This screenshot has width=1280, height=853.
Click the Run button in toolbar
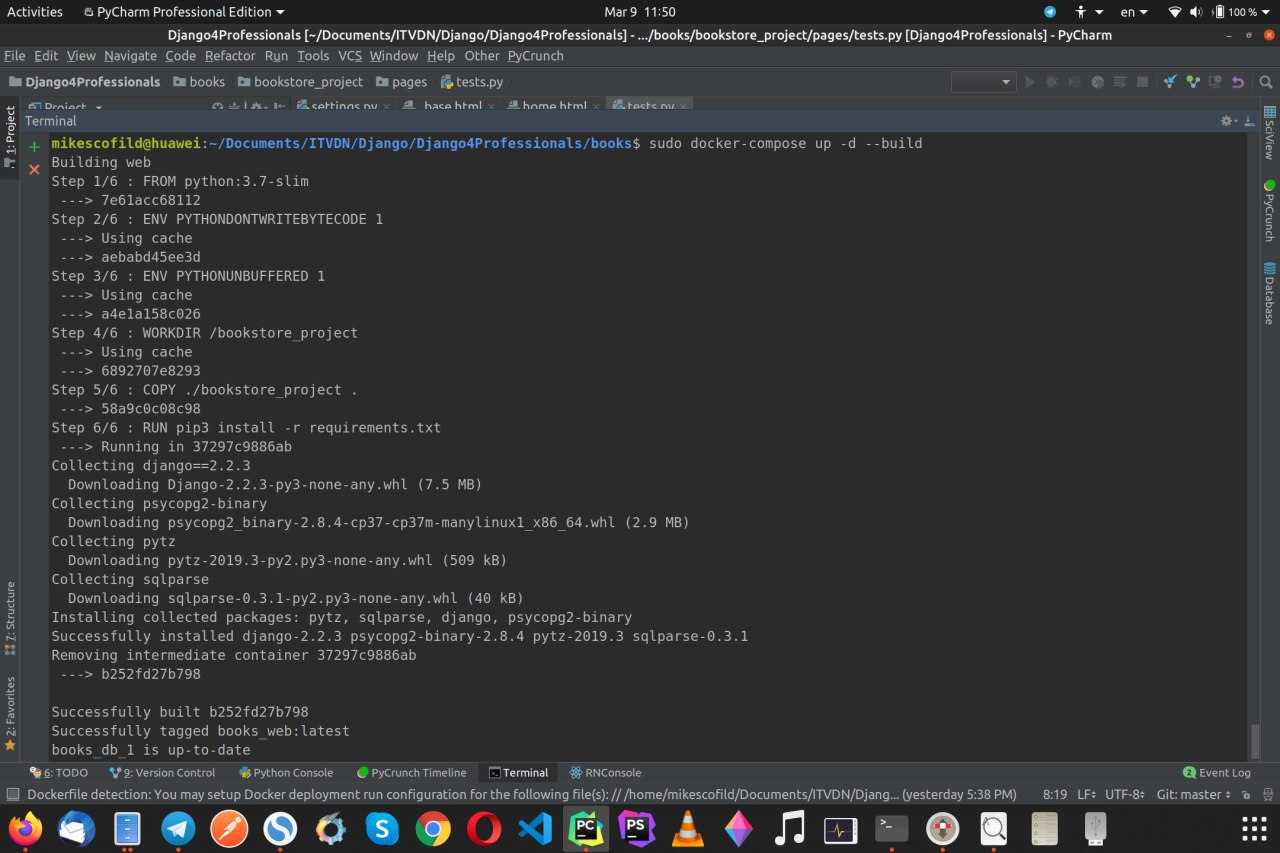[1030, 82]
